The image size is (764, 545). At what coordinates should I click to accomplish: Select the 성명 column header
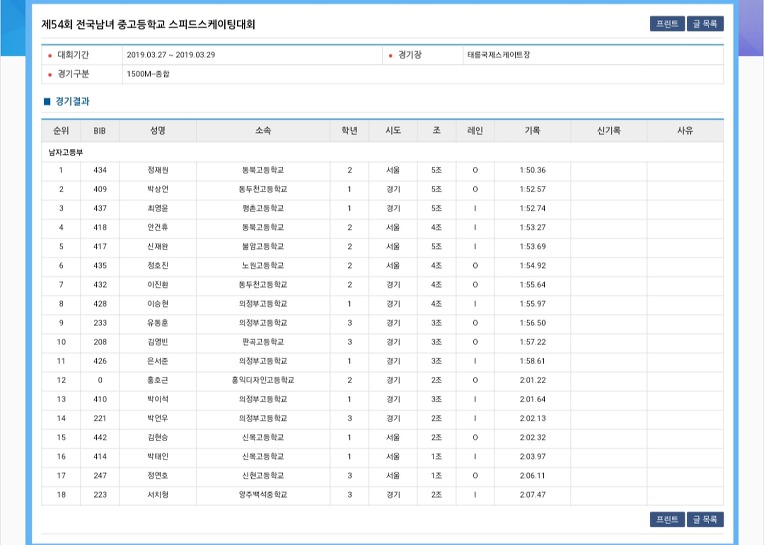158,131
